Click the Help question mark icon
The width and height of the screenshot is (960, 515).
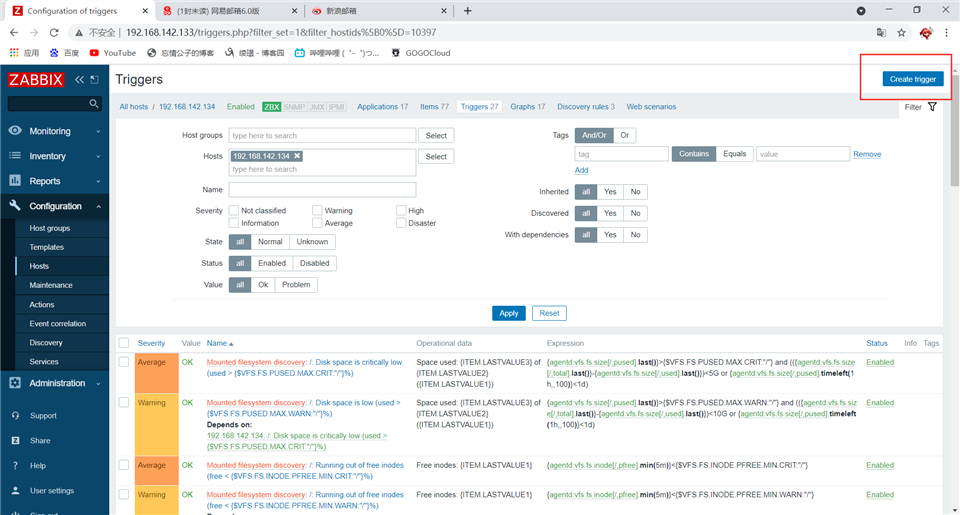(16, 465)
